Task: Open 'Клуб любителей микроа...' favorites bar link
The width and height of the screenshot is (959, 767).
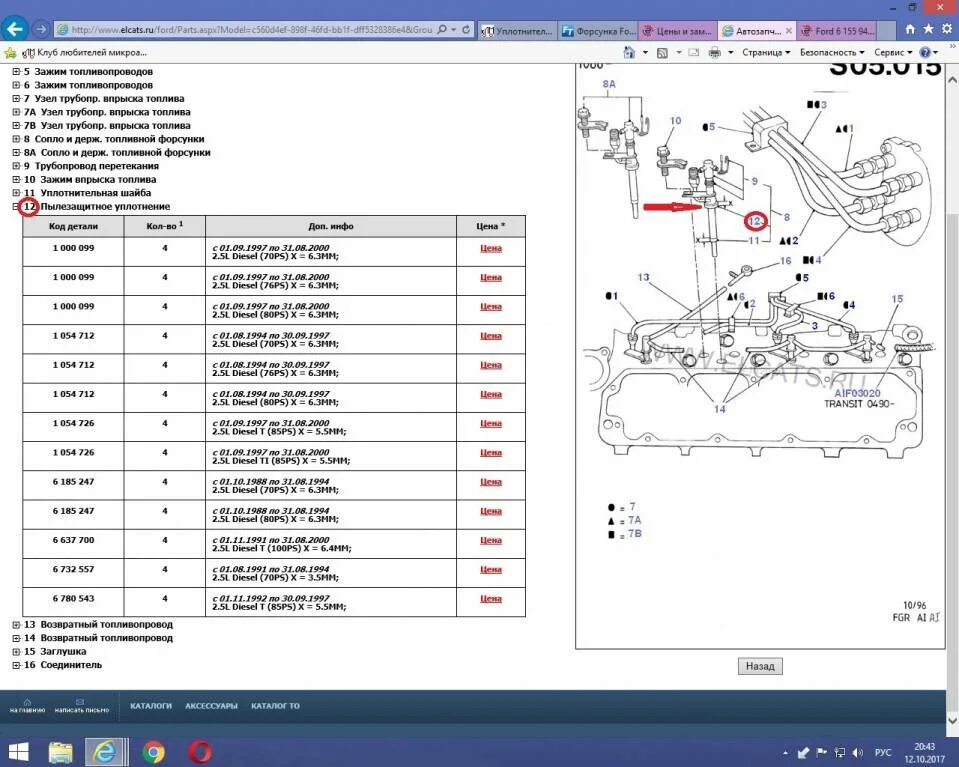Action: pos(84,53)
